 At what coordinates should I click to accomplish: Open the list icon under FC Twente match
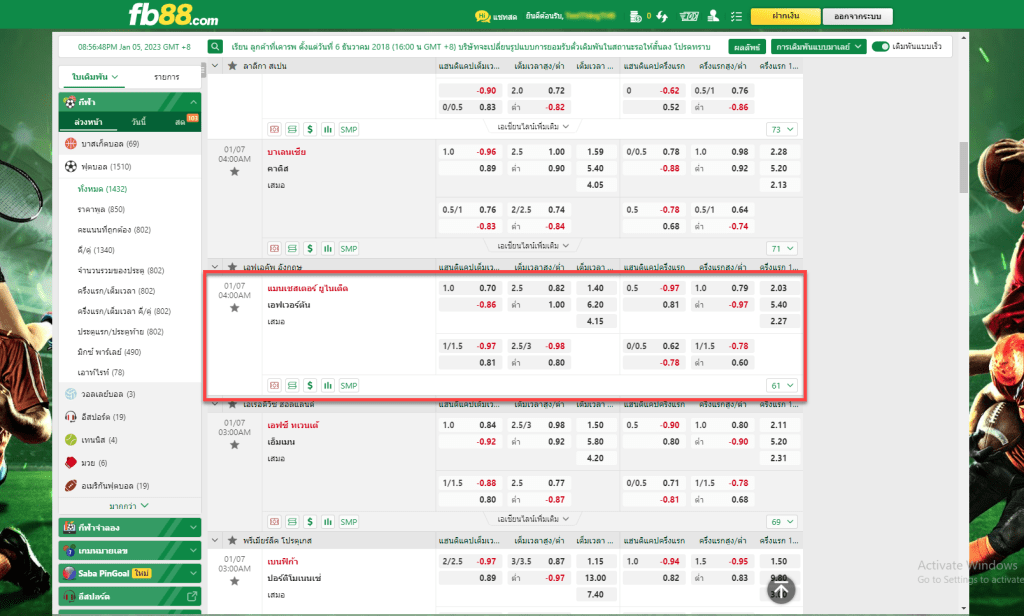pyautogui.click(x=292, y=521)
